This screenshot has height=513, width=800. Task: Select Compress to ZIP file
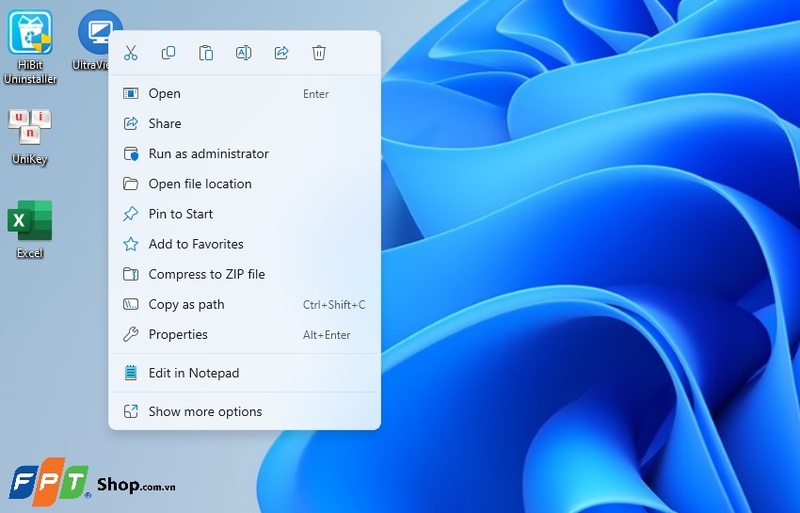(x=206, y=274)
